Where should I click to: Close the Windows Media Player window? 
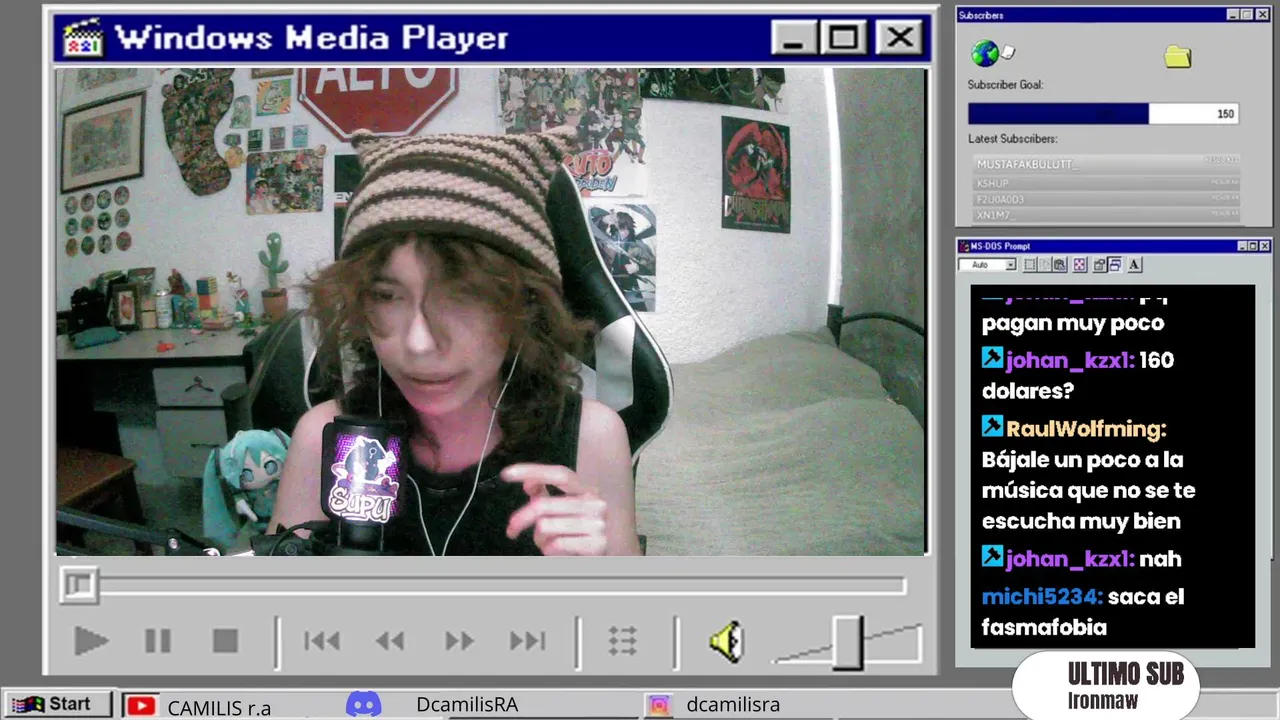899,38
